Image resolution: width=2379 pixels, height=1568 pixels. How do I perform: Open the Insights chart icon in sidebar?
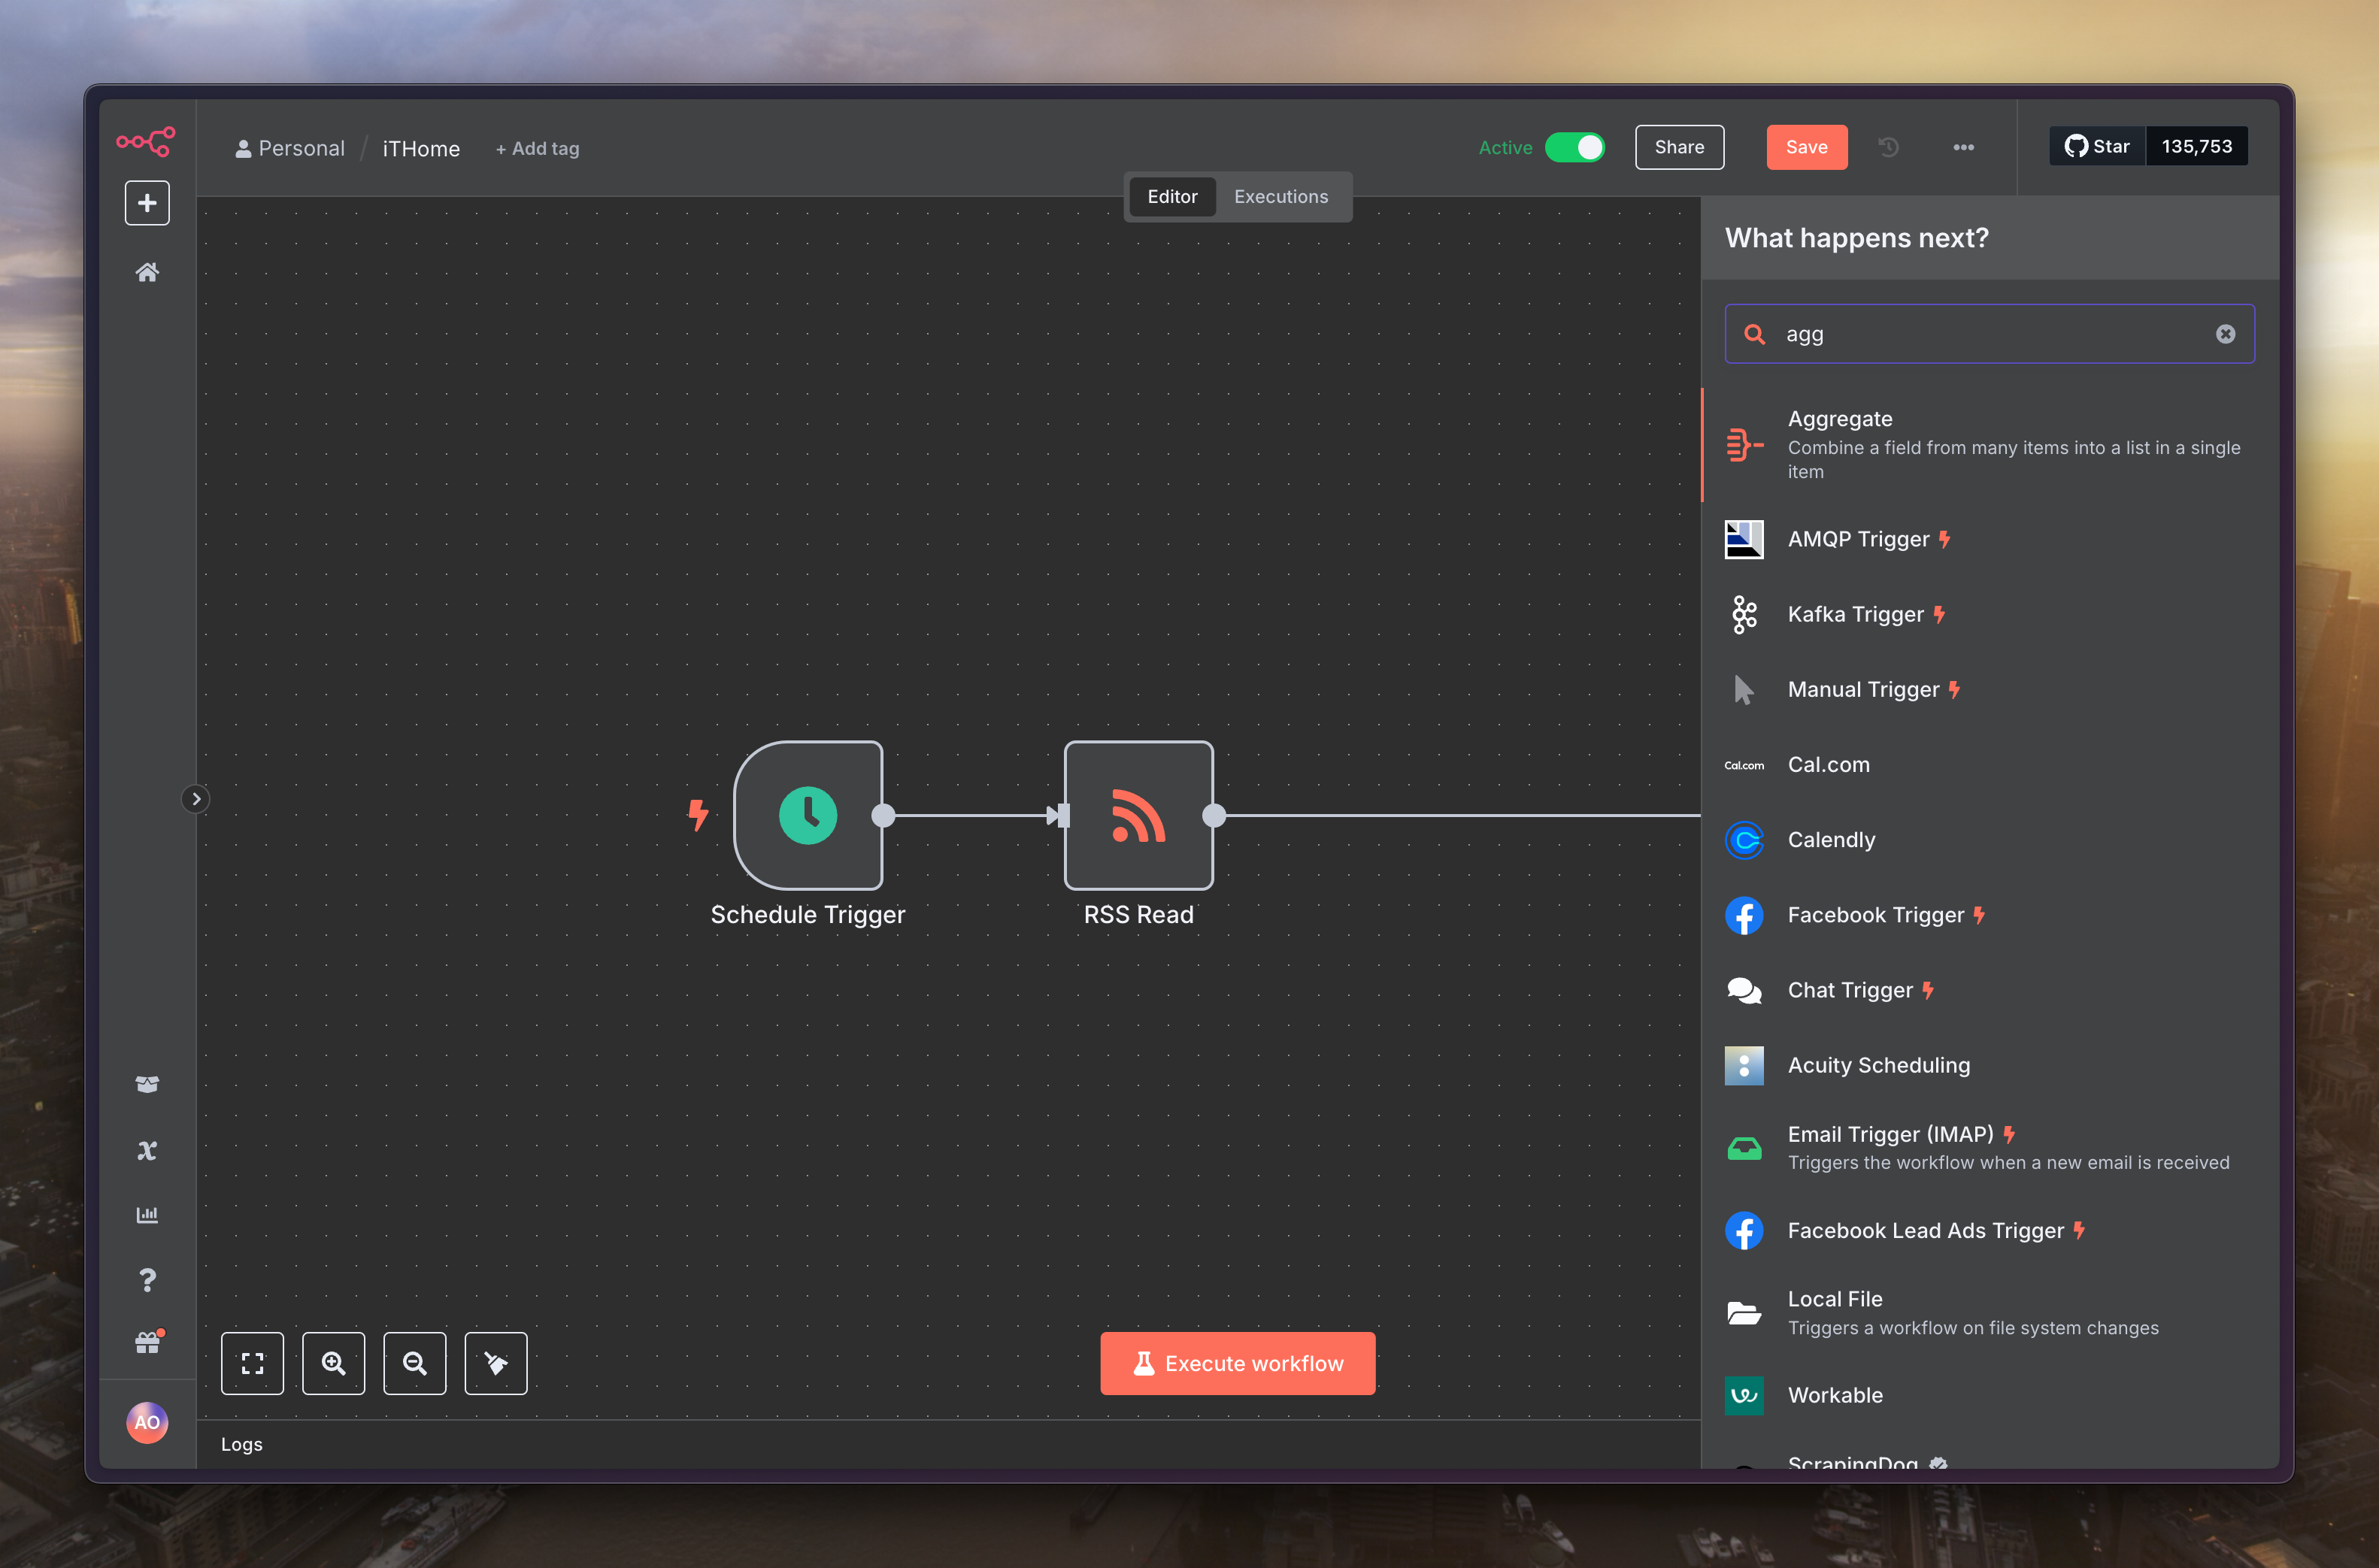coord(147,1215)
